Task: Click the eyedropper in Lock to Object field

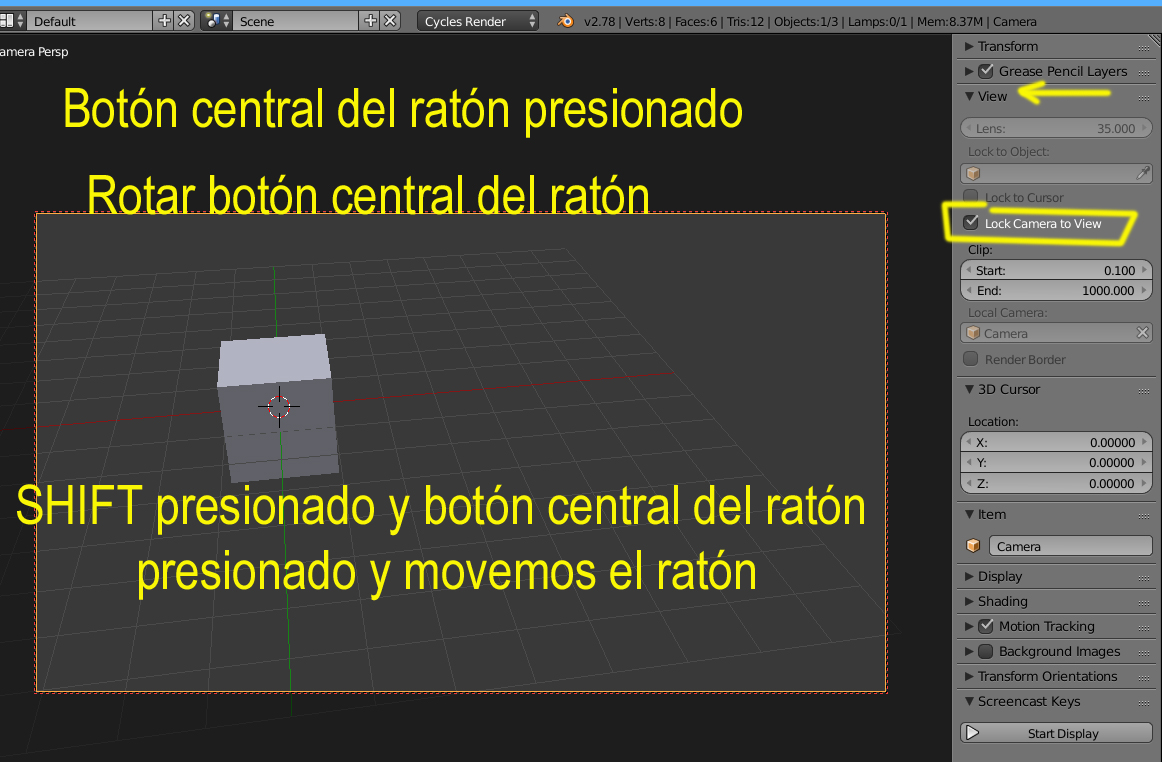Action: (x=1143, y=173)
